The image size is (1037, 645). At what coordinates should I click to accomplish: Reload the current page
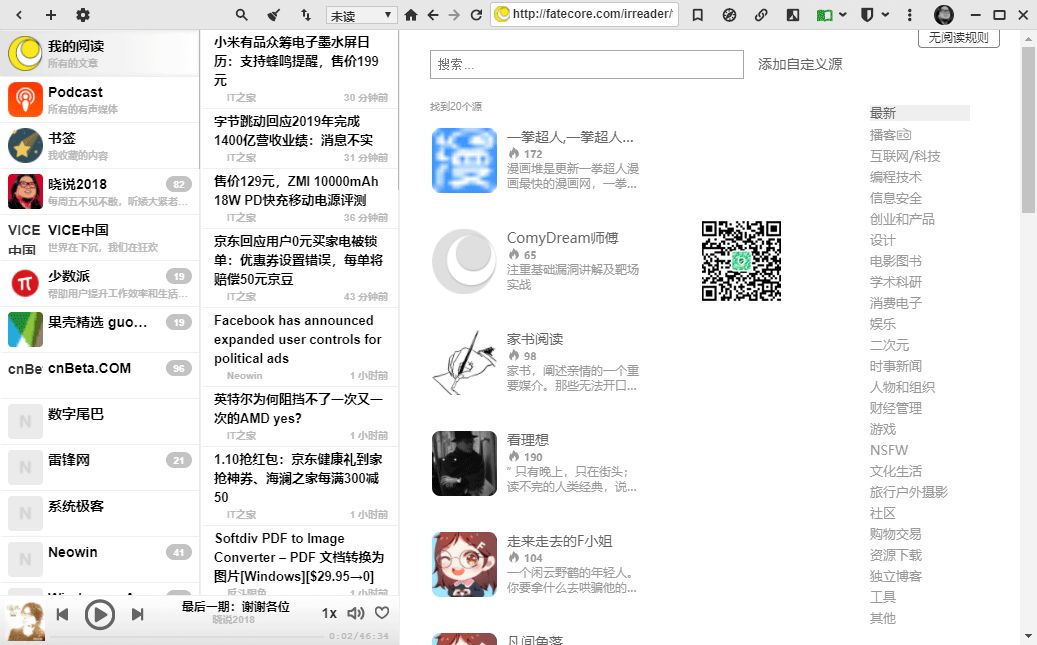click(x=476, y=15)
